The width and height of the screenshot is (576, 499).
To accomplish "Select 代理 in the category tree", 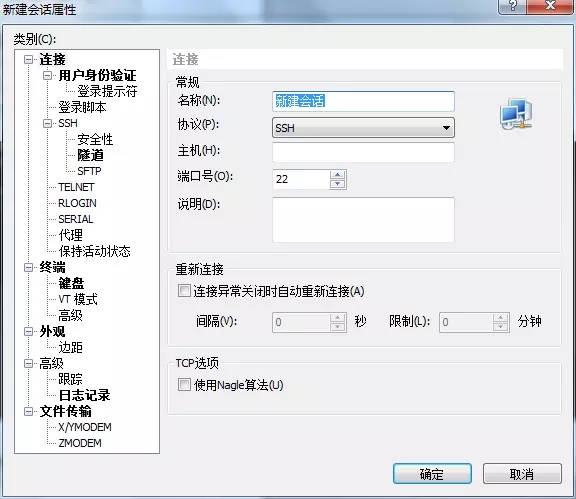I will coord(70,235).
